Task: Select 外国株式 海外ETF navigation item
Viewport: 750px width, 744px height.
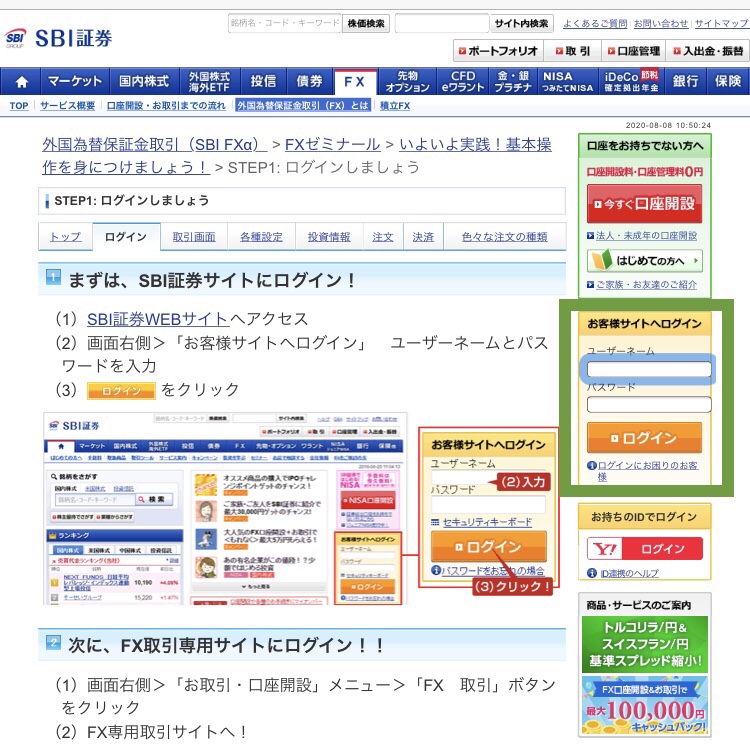Action: (x=210, y=82)
